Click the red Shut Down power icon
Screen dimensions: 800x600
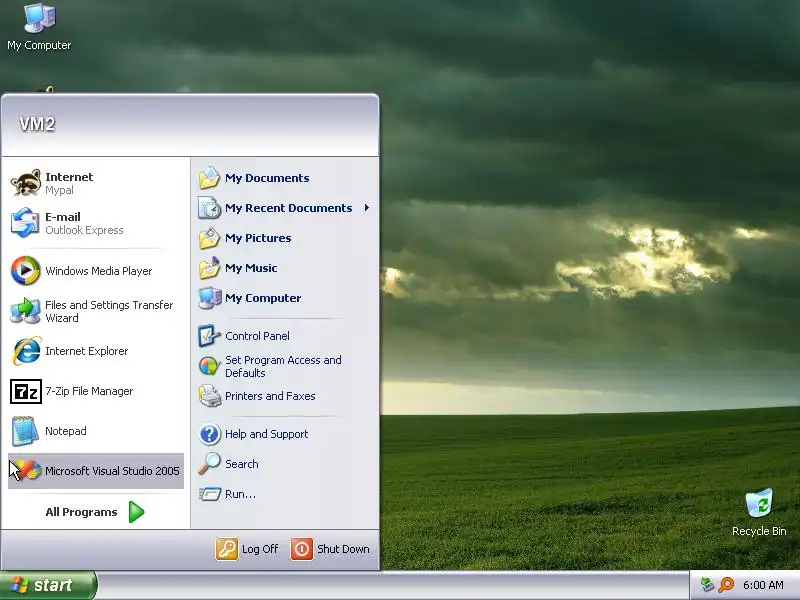pyautogui.click(x=302, y=549)
